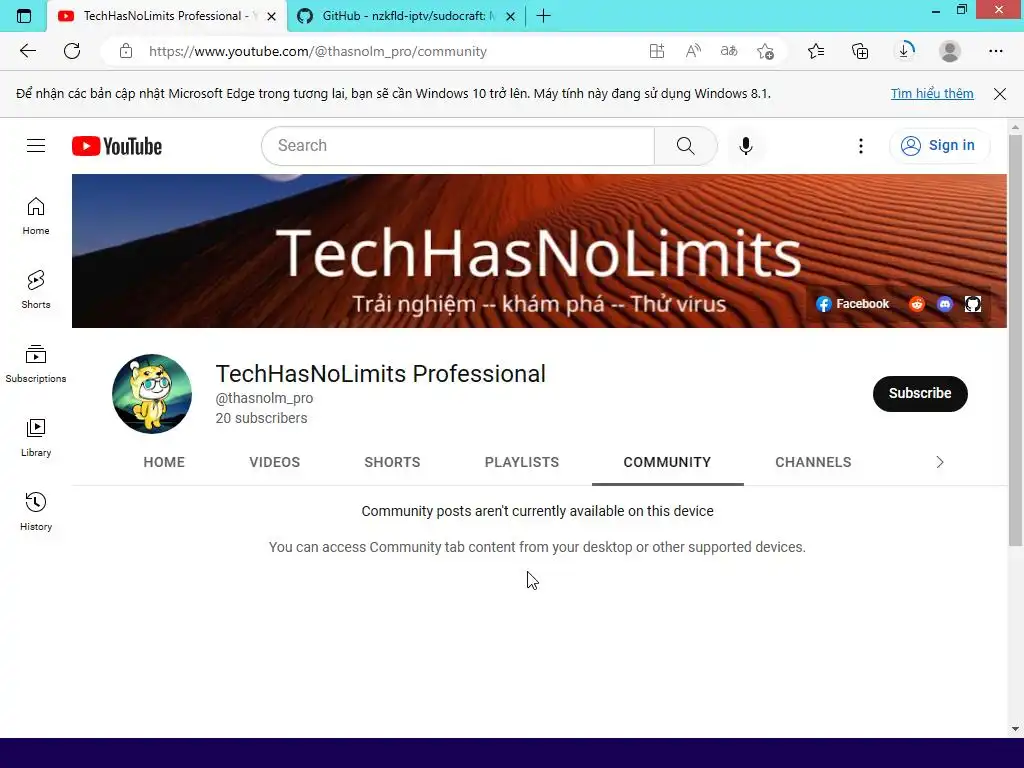The image size is (1024, 768).
Task: View site info lock icon
Action: point(126,51)
